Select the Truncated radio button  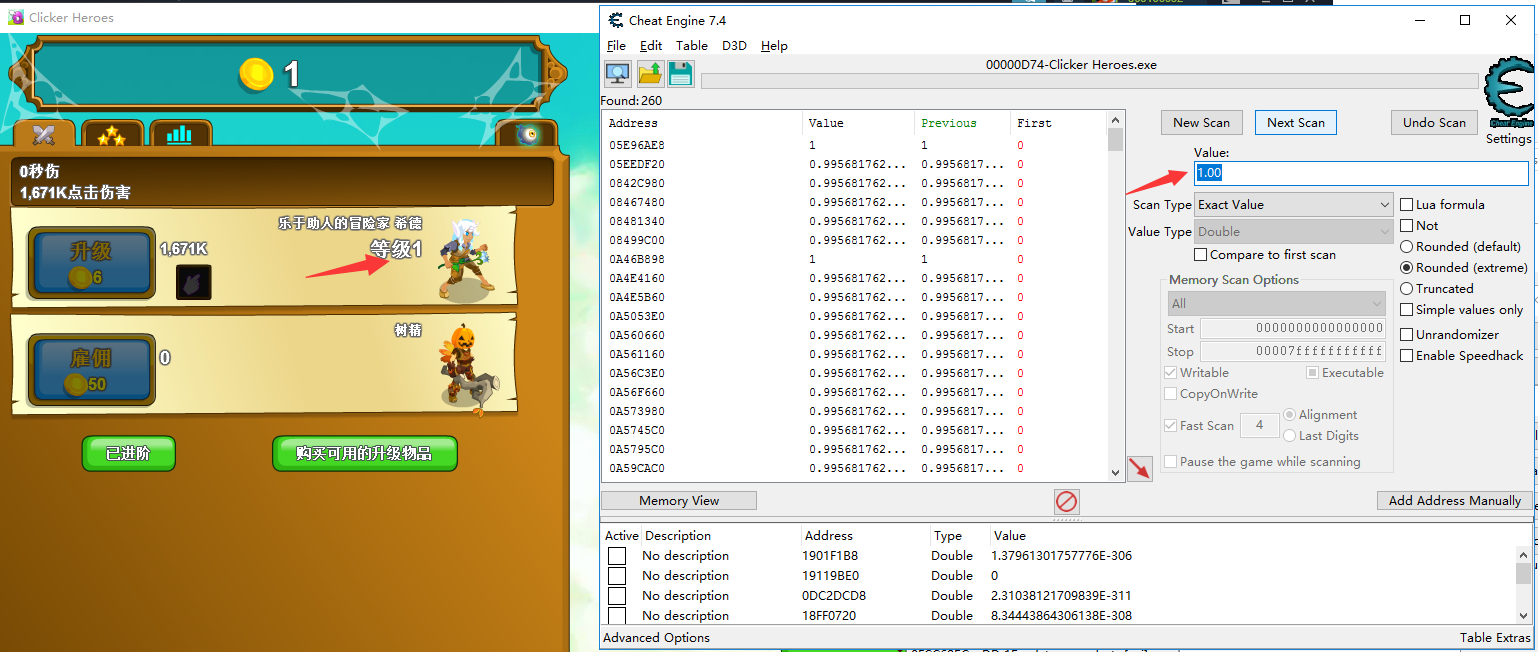click(1407, 288)
